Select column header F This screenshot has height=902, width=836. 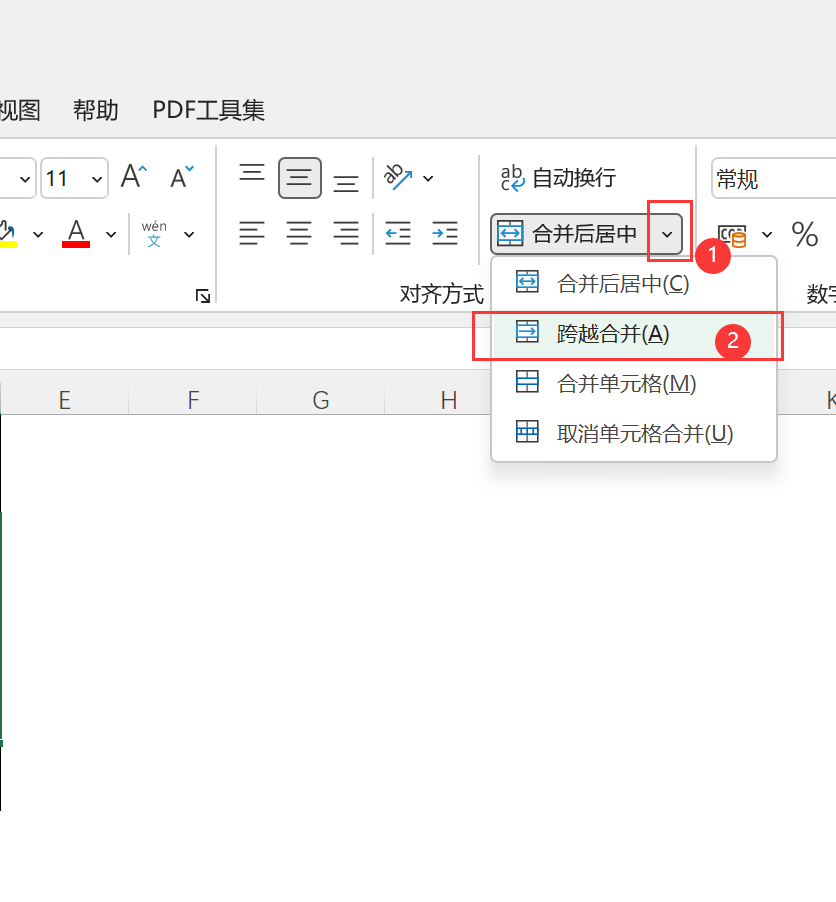click(x=191, y=399)
